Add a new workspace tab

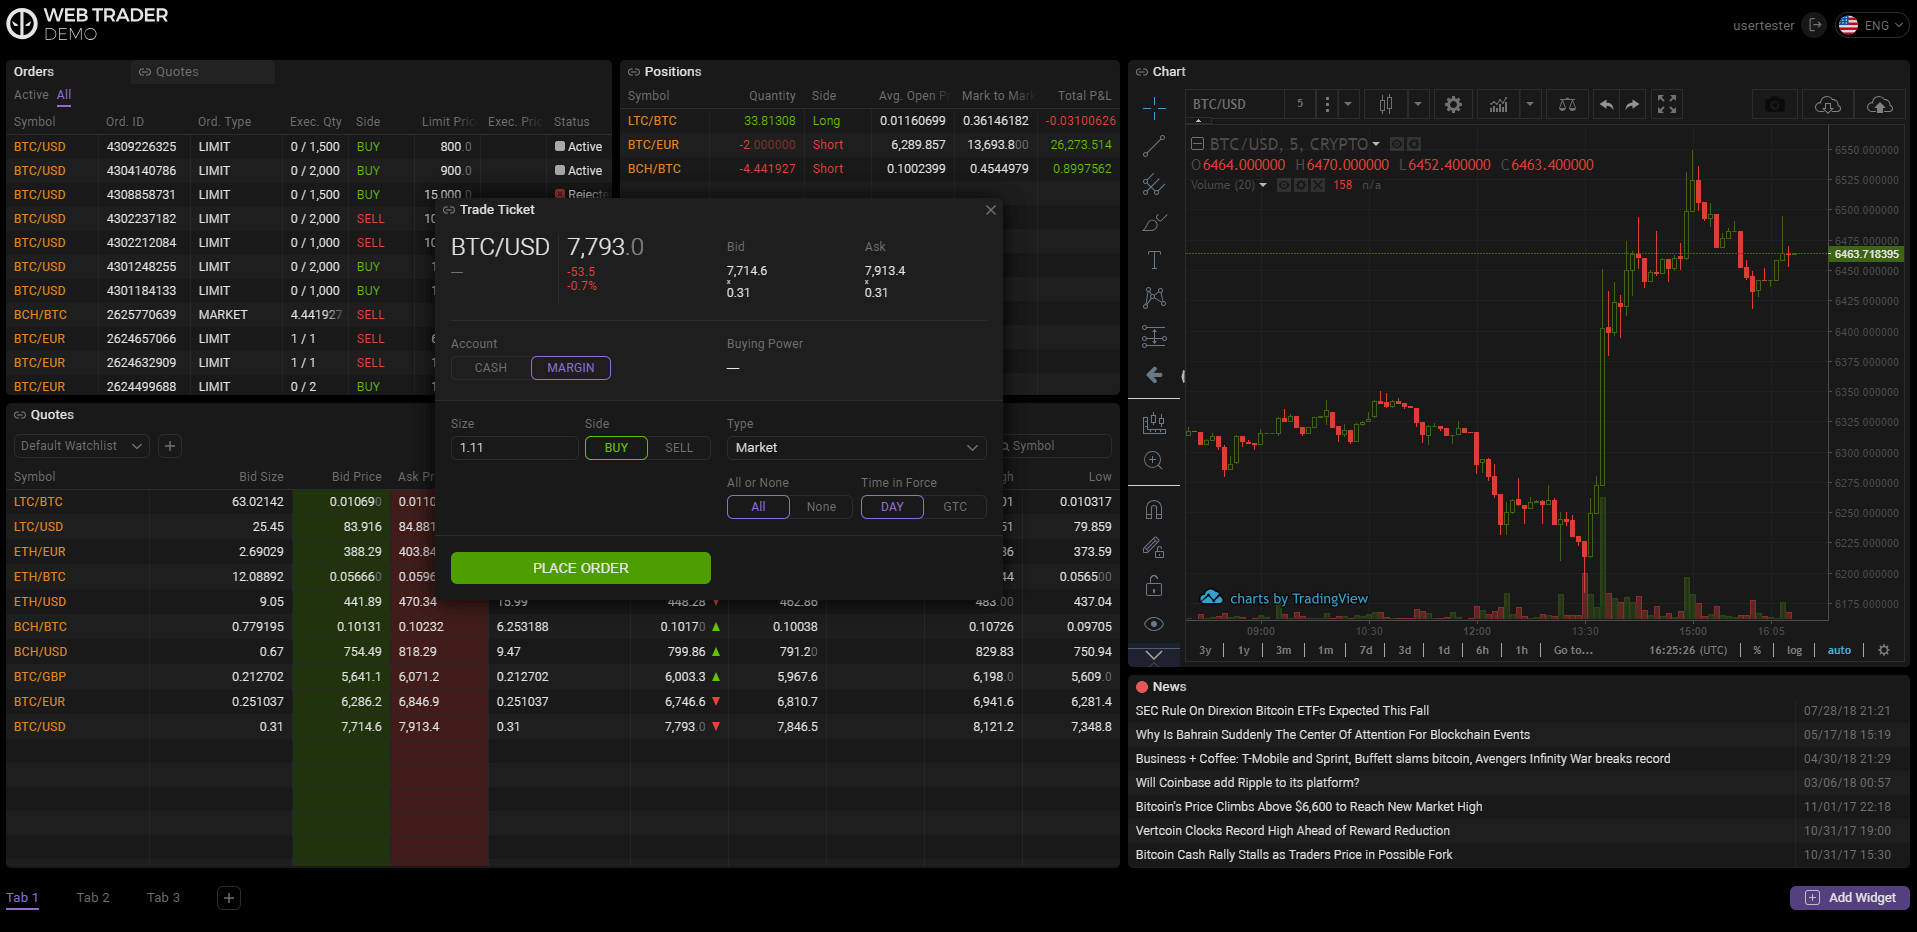(x=229, y=898)
